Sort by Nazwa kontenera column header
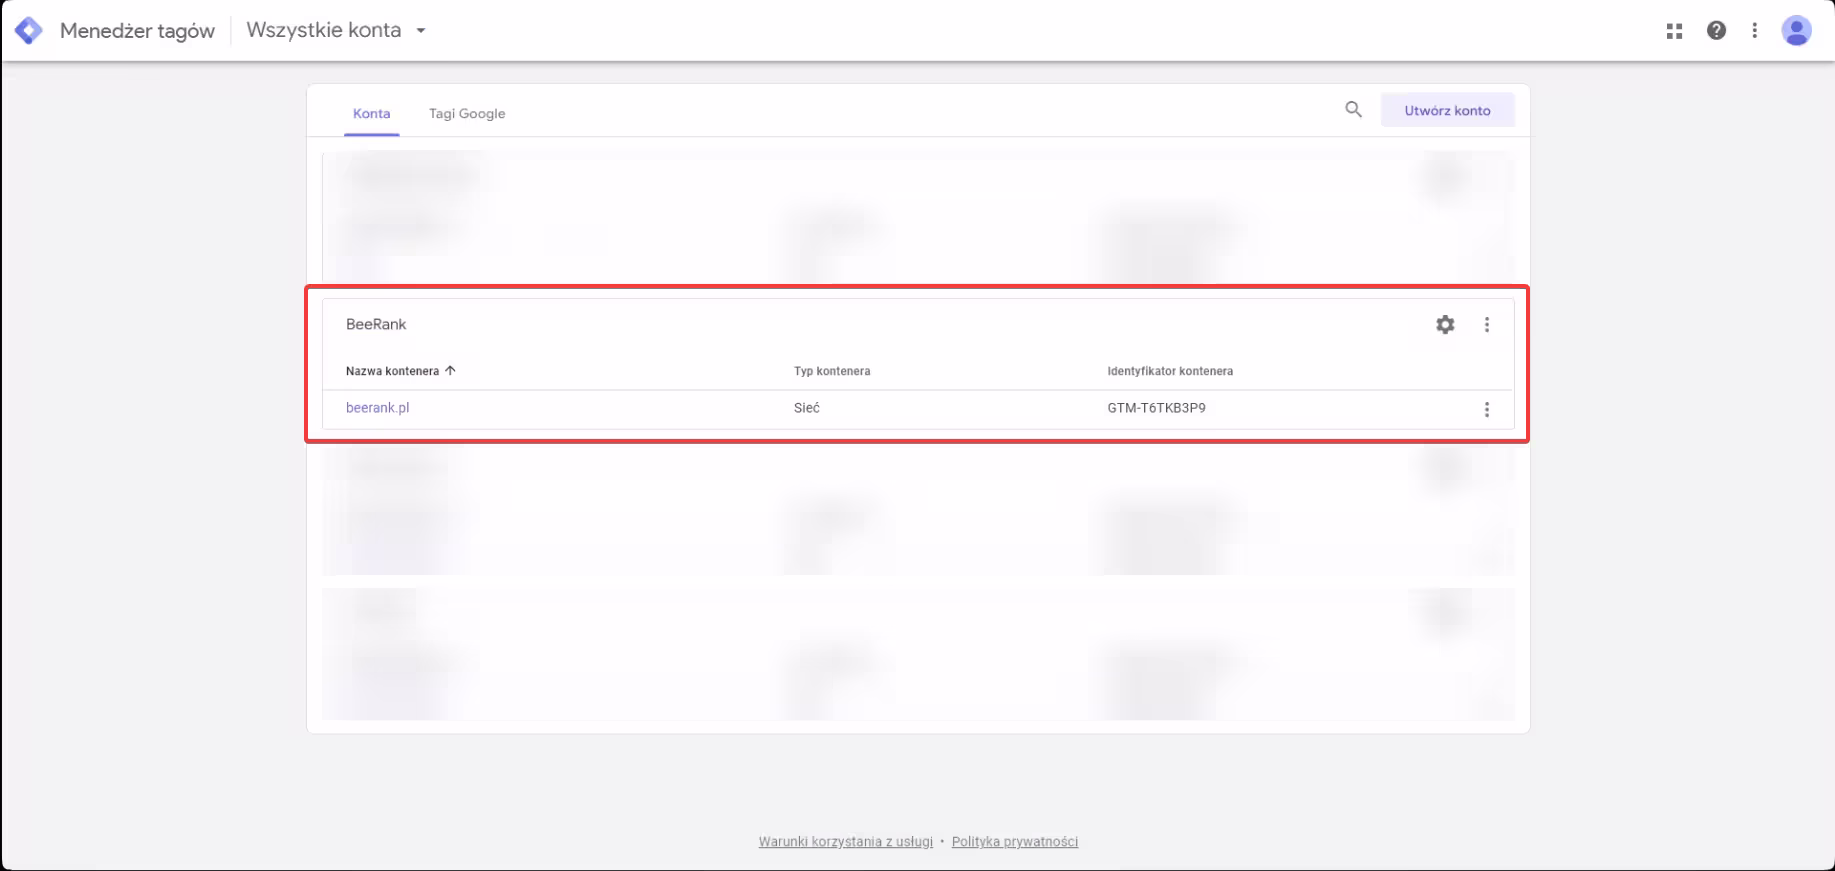 pyautogui.click(x=393, y=371)
